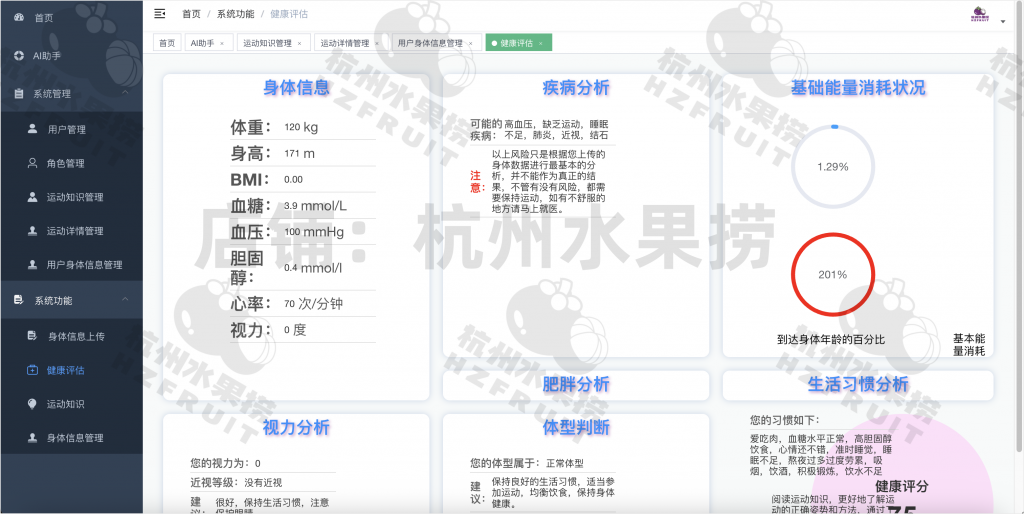Click the 用户管理 person icon

pos(32,129)
